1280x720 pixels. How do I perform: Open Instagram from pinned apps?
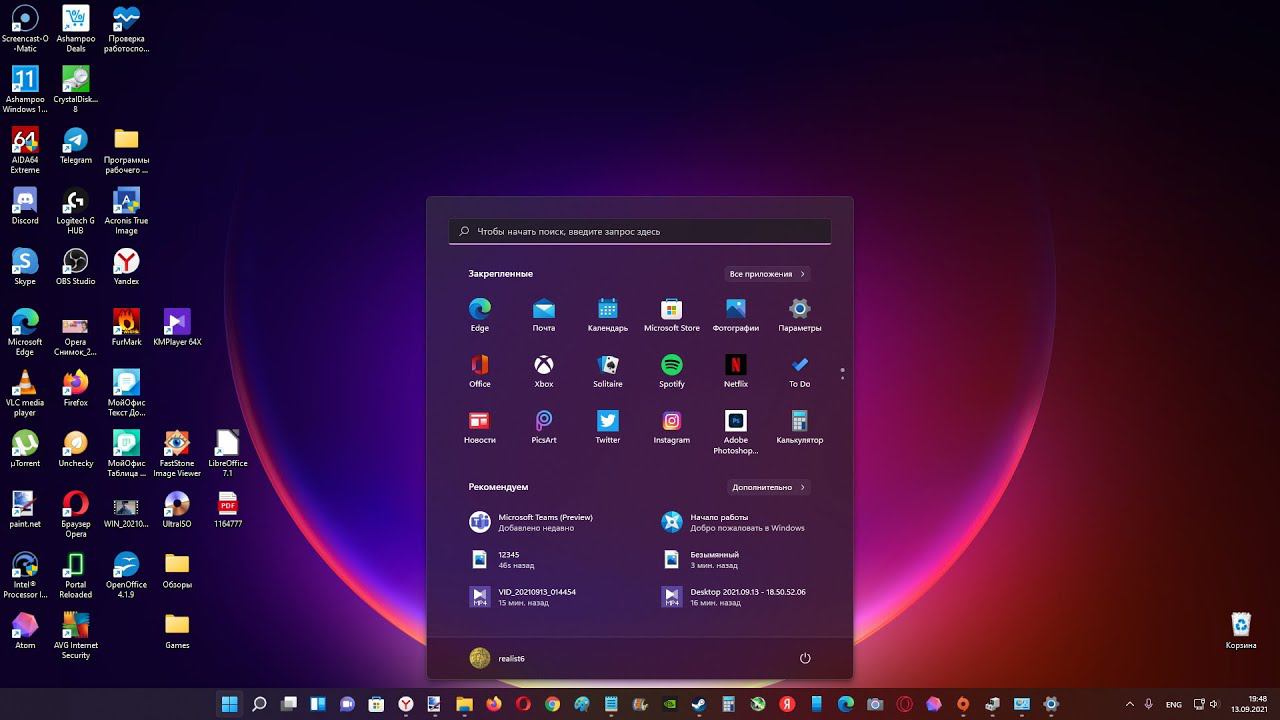click(x=672, y=427)
